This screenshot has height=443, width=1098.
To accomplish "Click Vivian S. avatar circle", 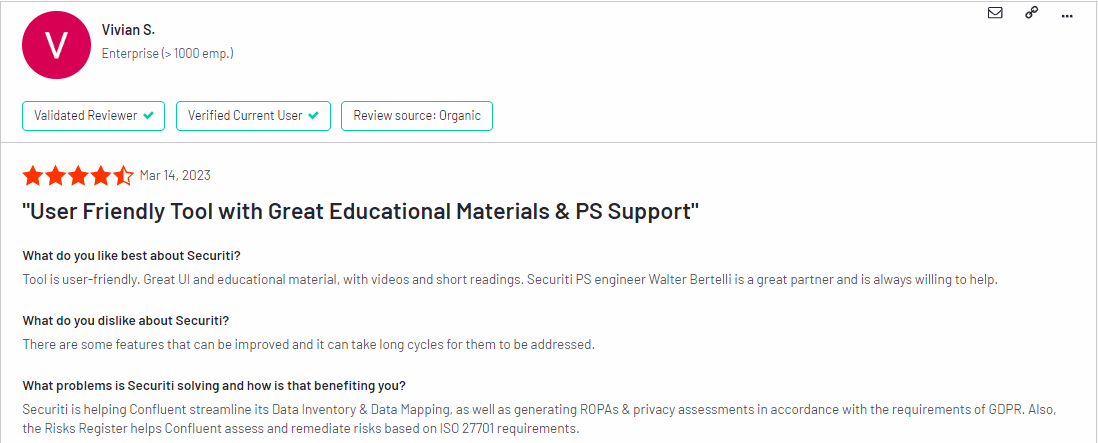I will (x=56, y=45).
